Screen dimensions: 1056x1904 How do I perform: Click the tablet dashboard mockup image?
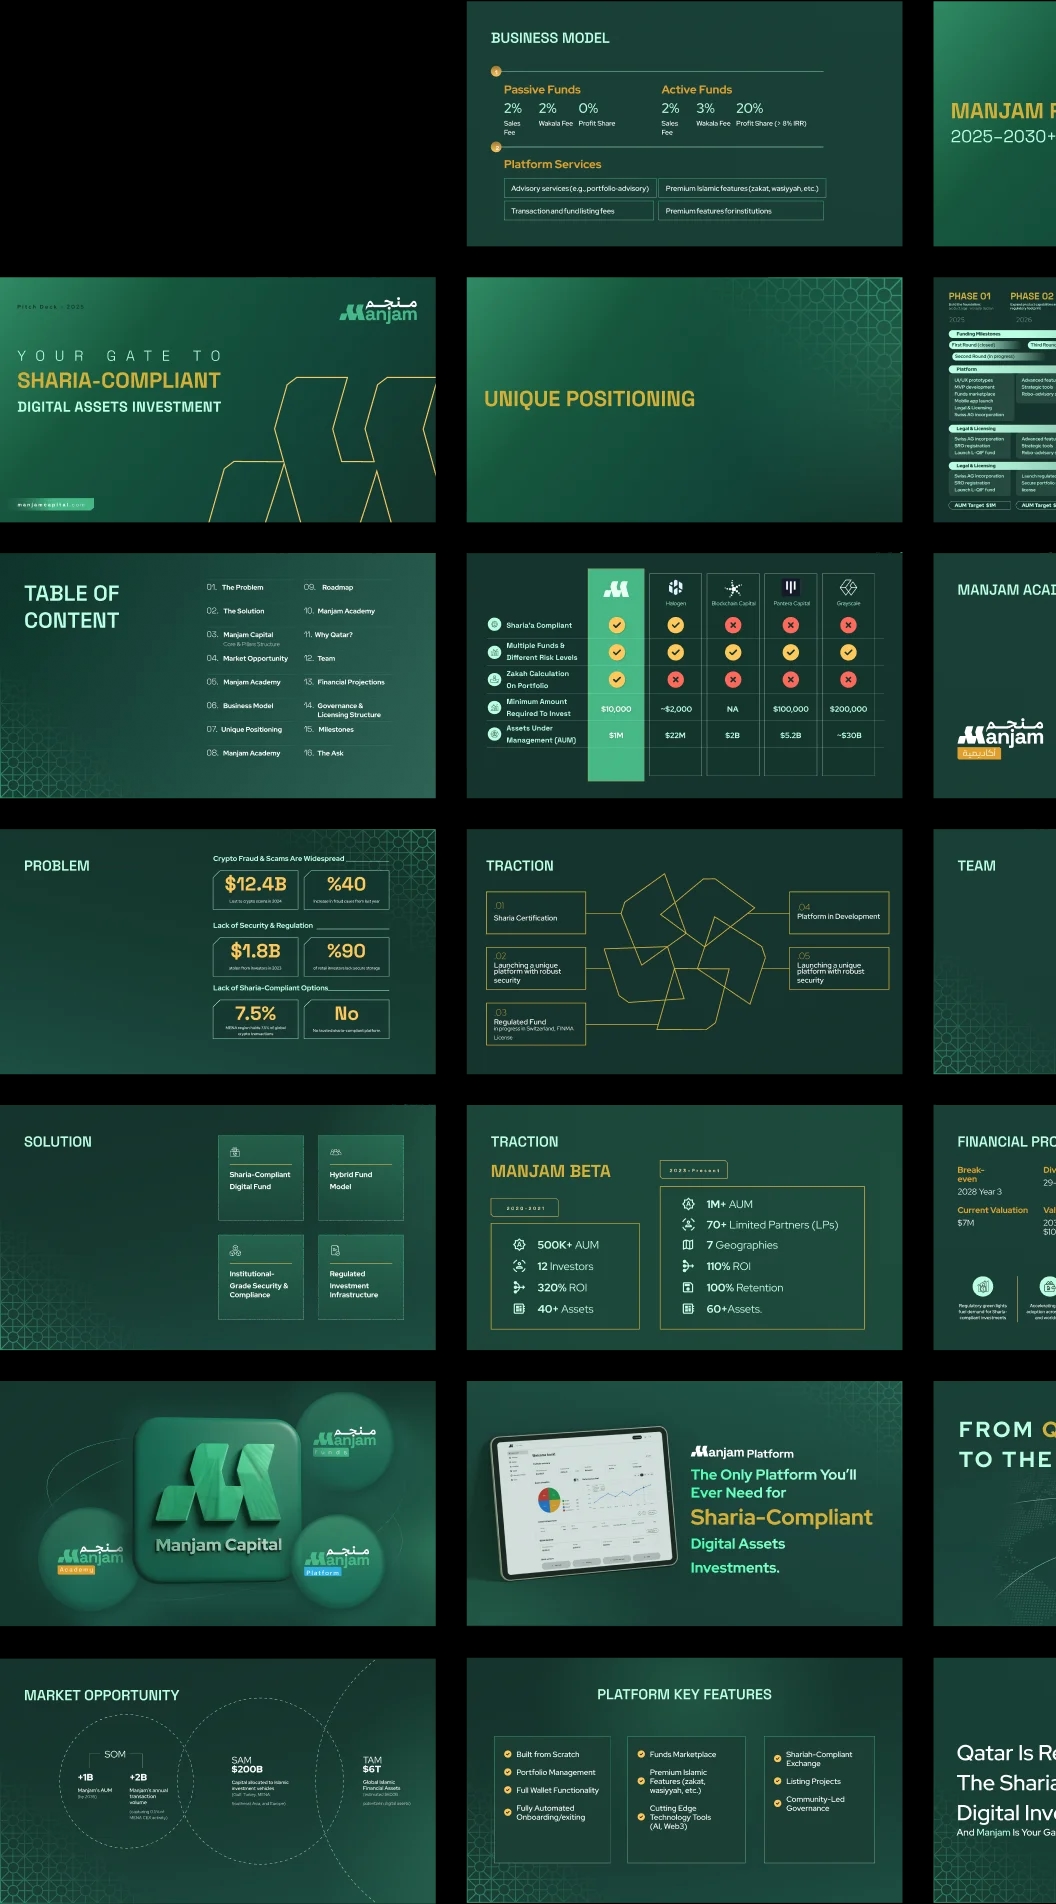(x=583, y=1501)
